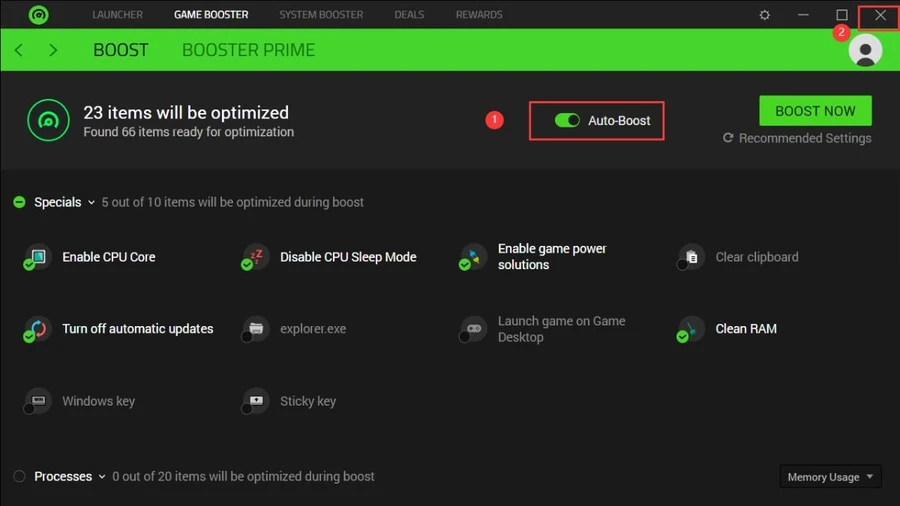Image resolution: width=900 pixels, height=506 pixels.
Task: Click the Boost Now button
Action: coord(815,111)
